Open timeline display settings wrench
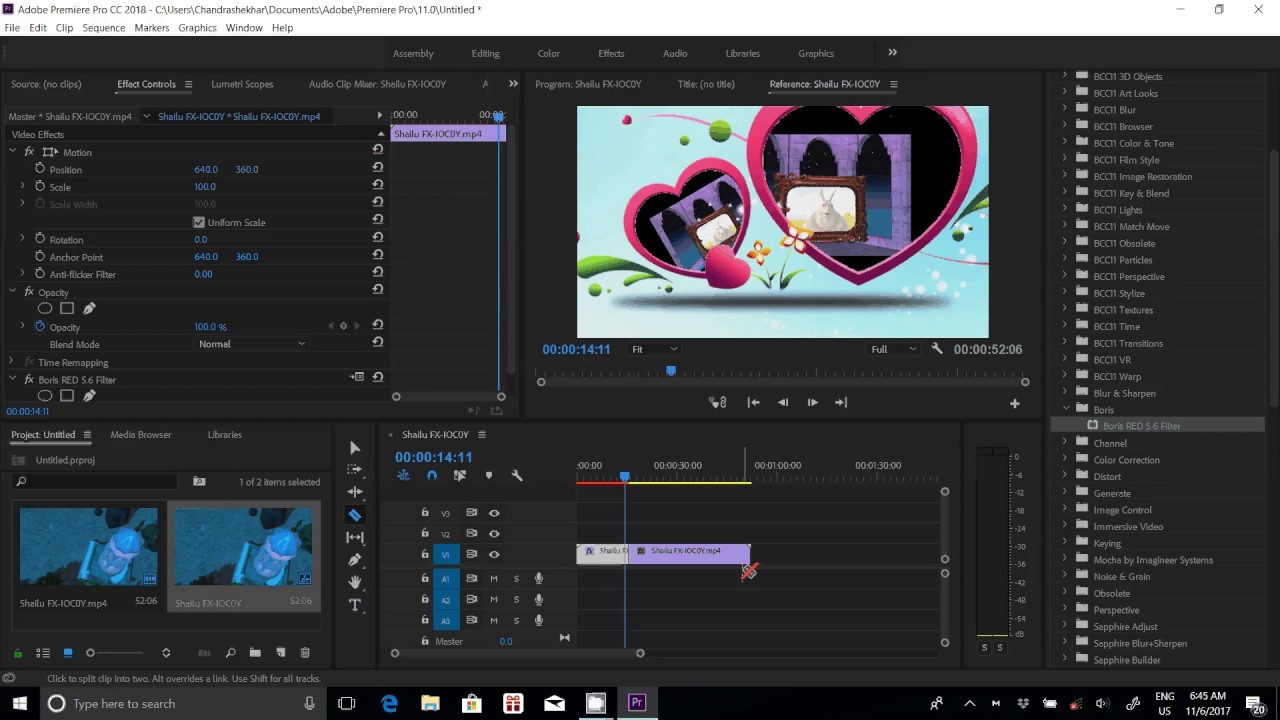1280x720 pixels. tap(517, 476)
